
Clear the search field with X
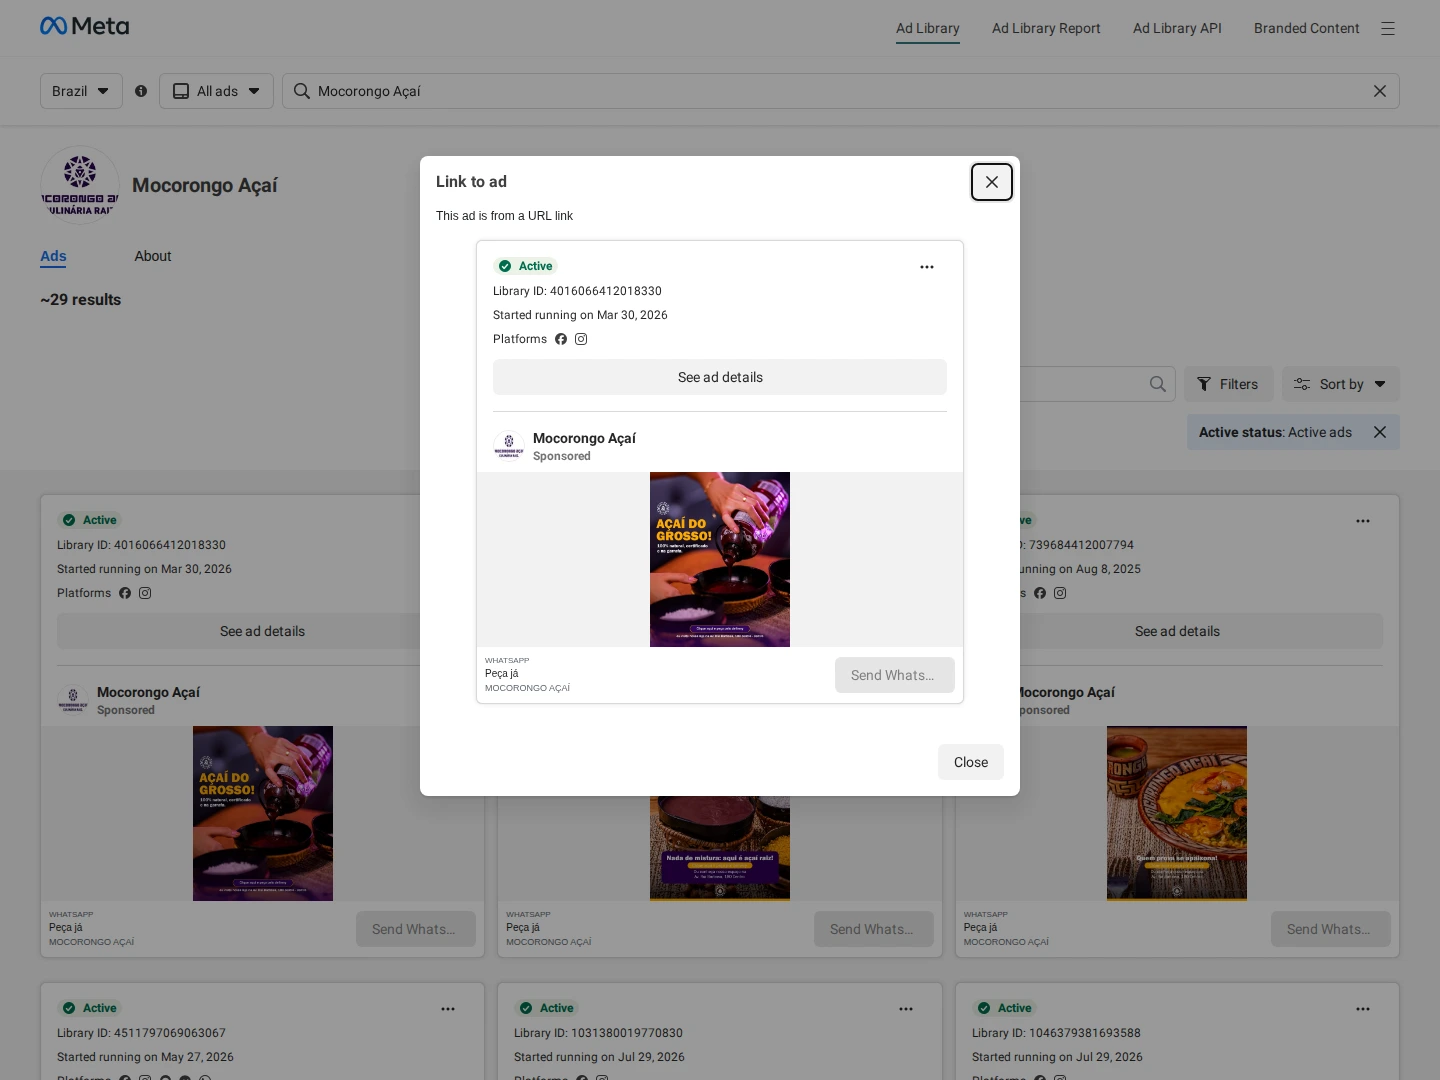[x=1380, y=91]
